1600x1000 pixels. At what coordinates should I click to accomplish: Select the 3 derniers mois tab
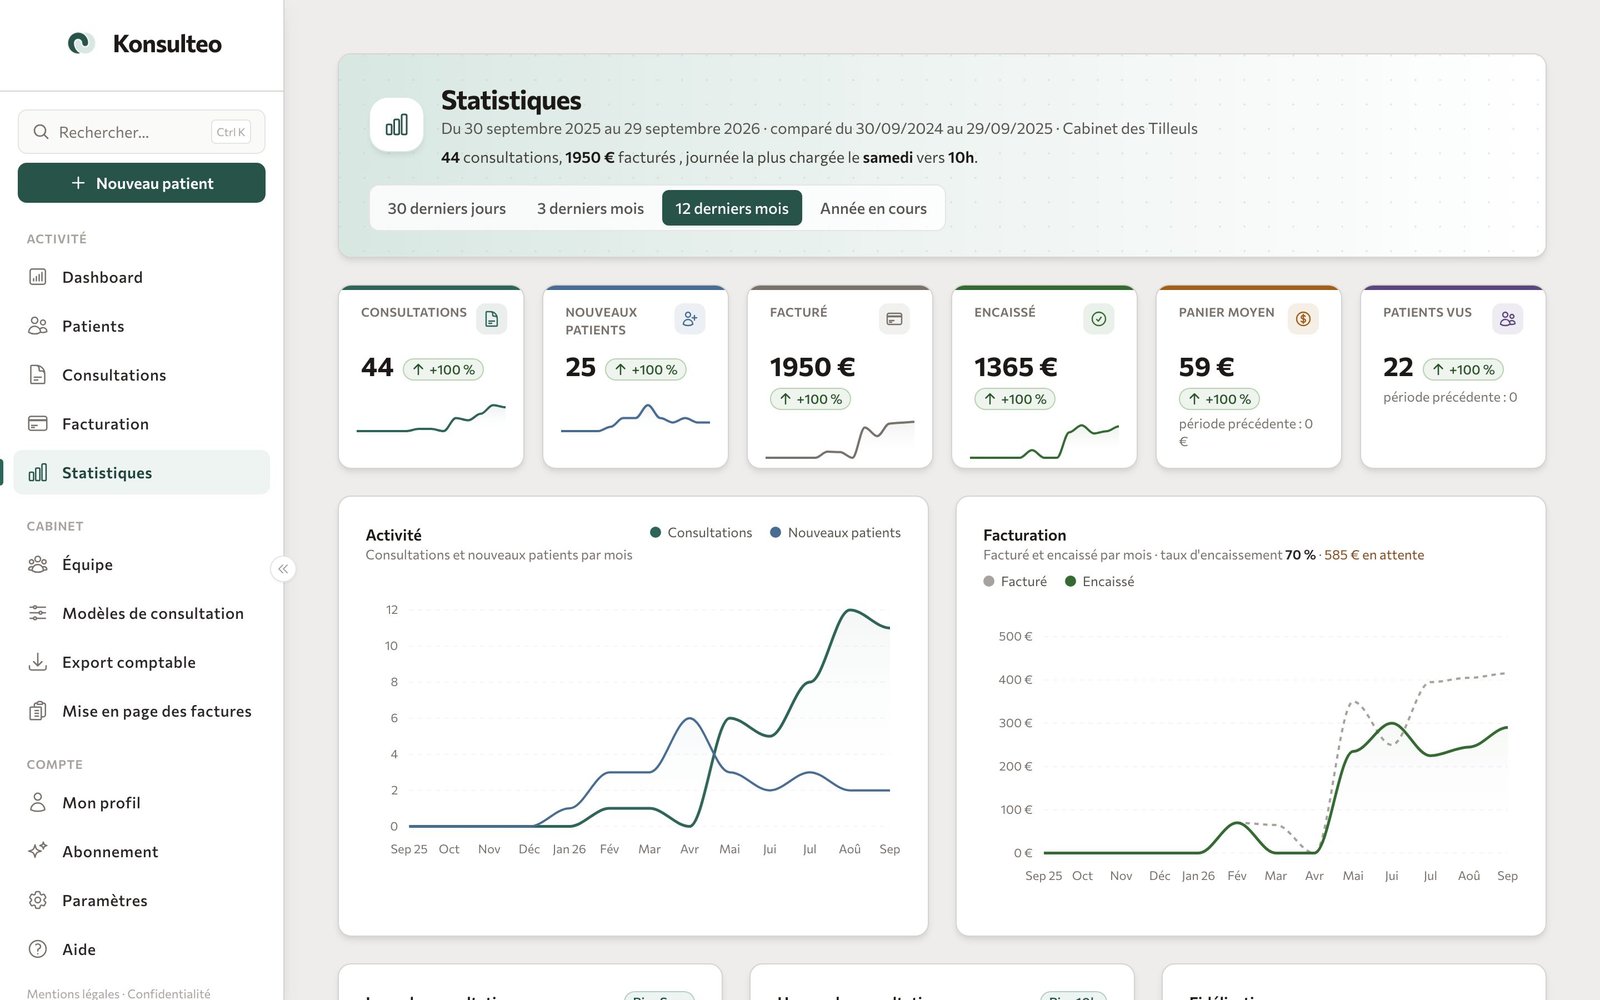click(x=590, y=208)
